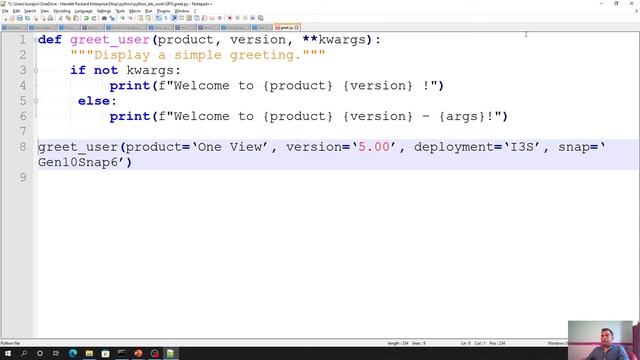Launch Microsoft Edge from the taskbar

(73, 353)
